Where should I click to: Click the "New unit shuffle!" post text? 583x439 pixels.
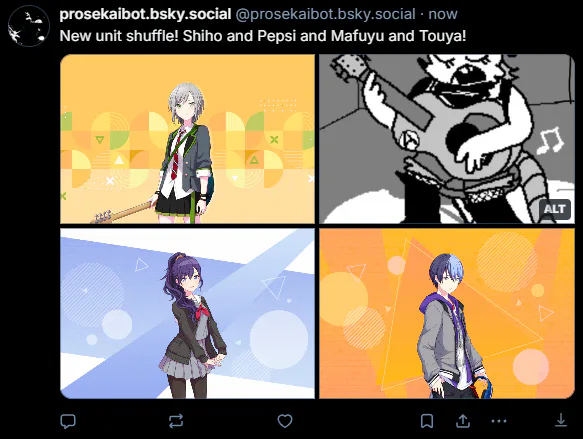click(x=119, y=36)
